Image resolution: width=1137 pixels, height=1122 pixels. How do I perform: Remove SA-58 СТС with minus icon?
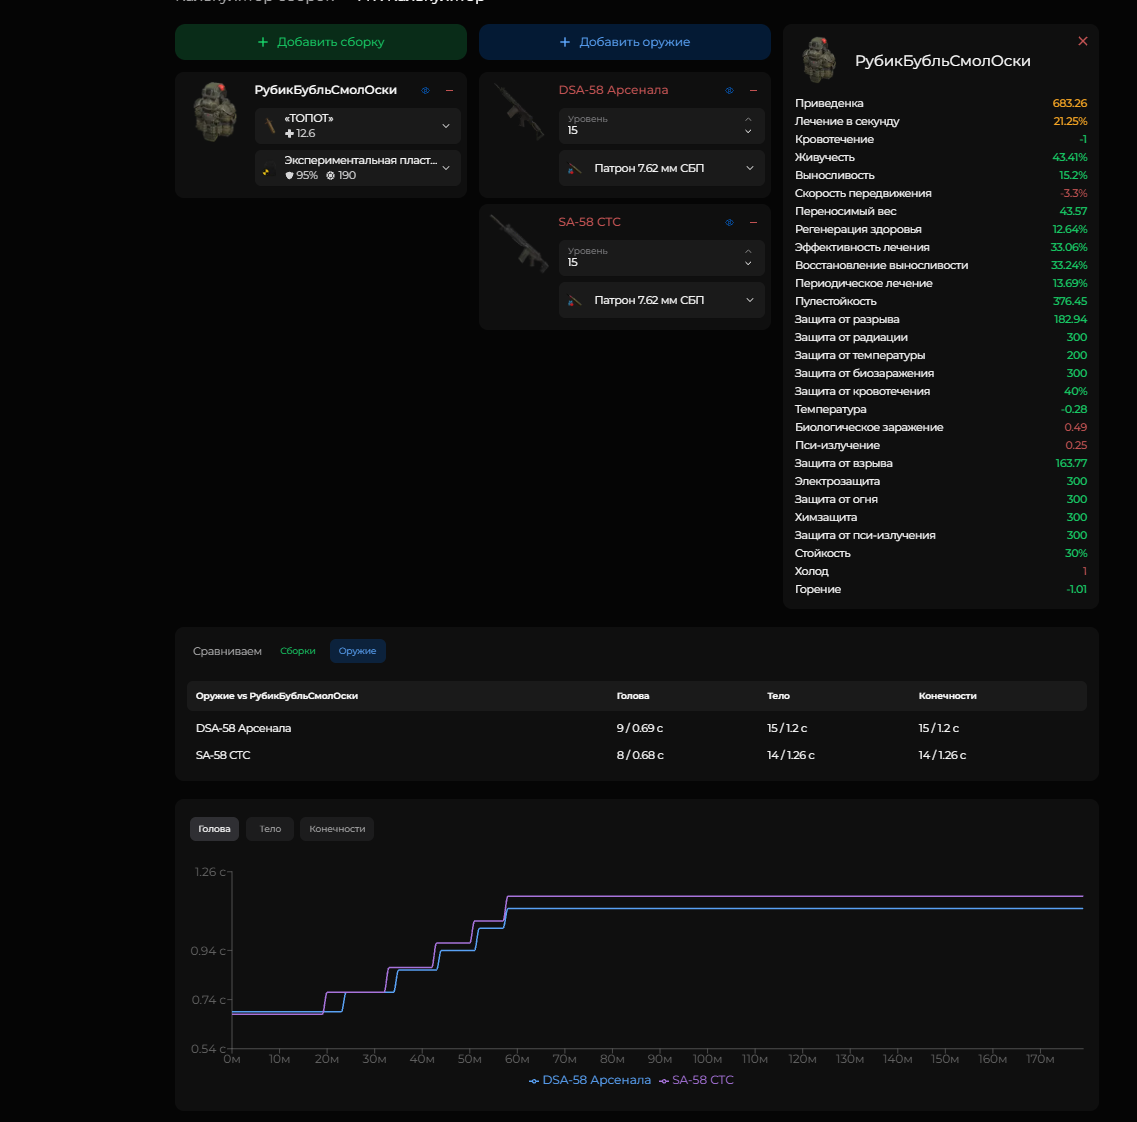[753, 223]
